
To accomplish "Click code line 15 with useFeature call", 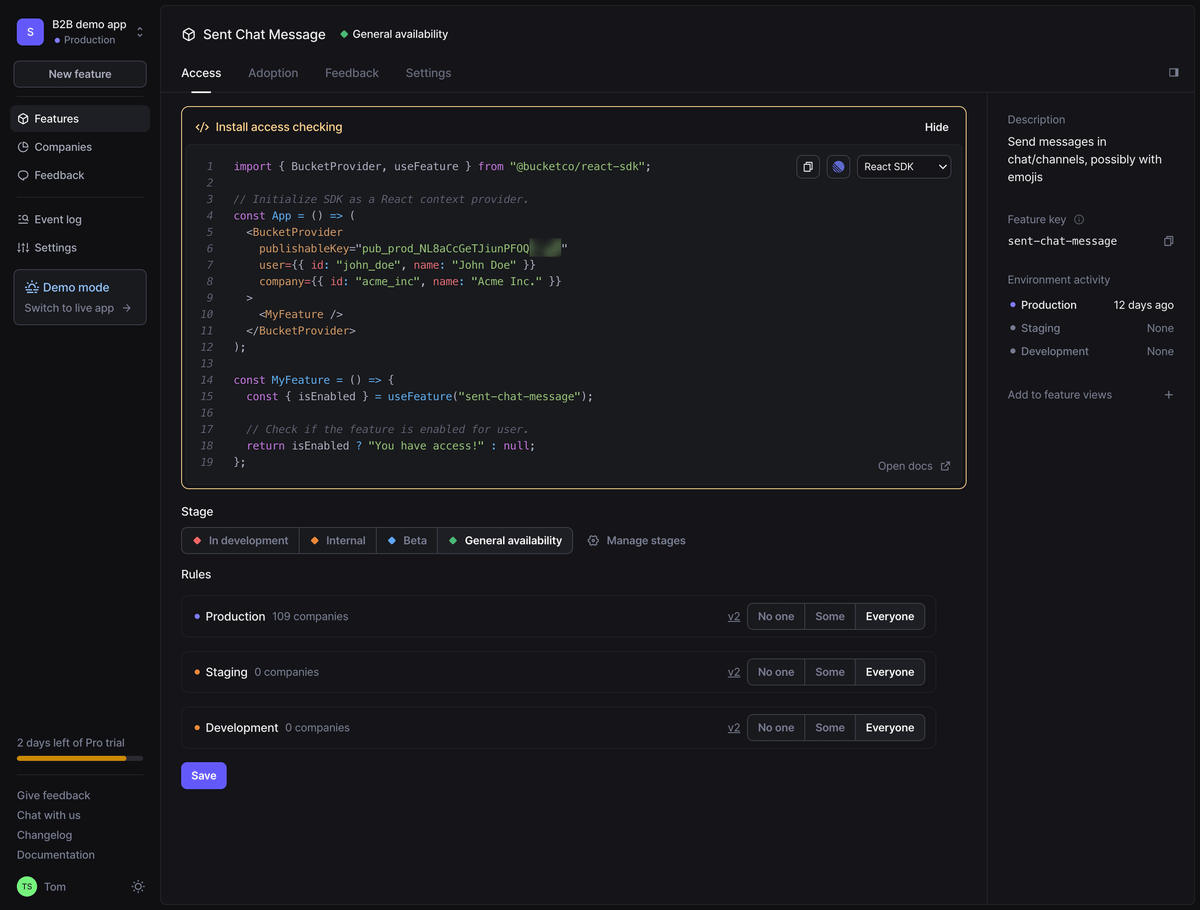I will click(420, 397).
